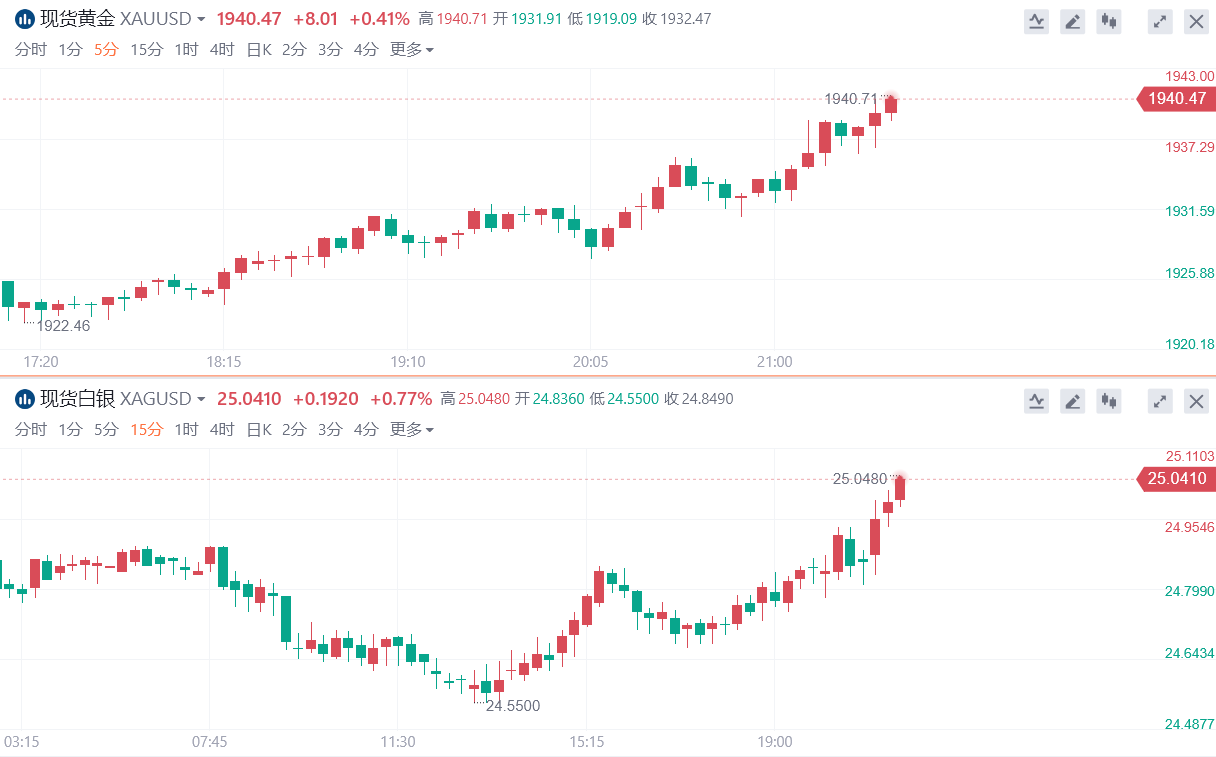
Task: Expand gold chart to fullscreen
Action: (x=1160, y=21)
